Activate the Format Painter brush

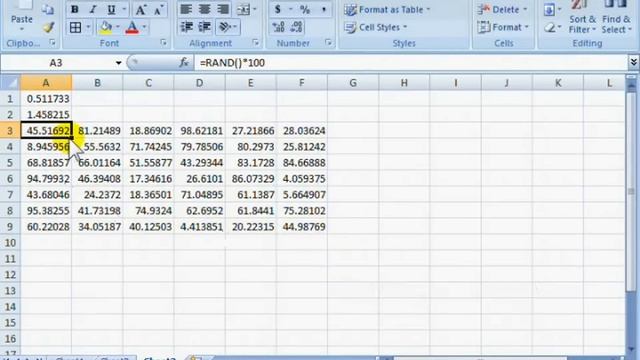tap(49, 27)
